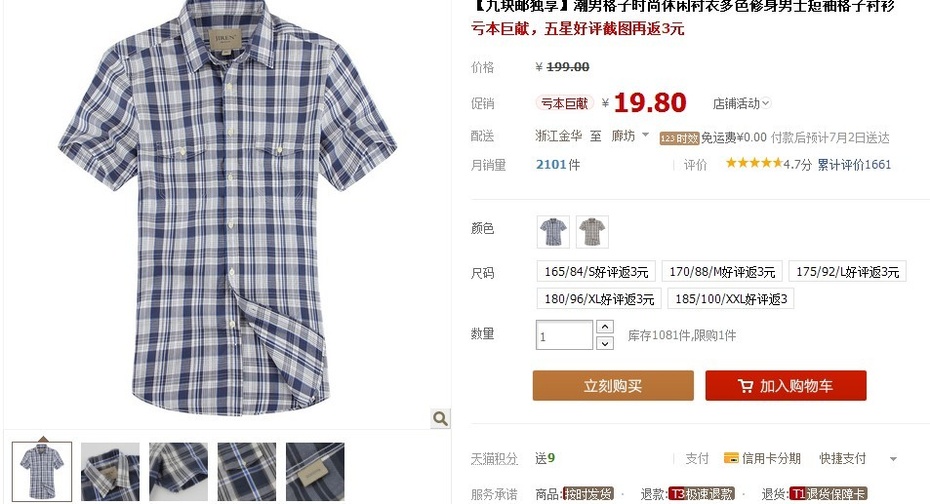Expand the 店铺活动 dropdown
This screenshot has width=930, height=504.
click(x=741, y=104)
